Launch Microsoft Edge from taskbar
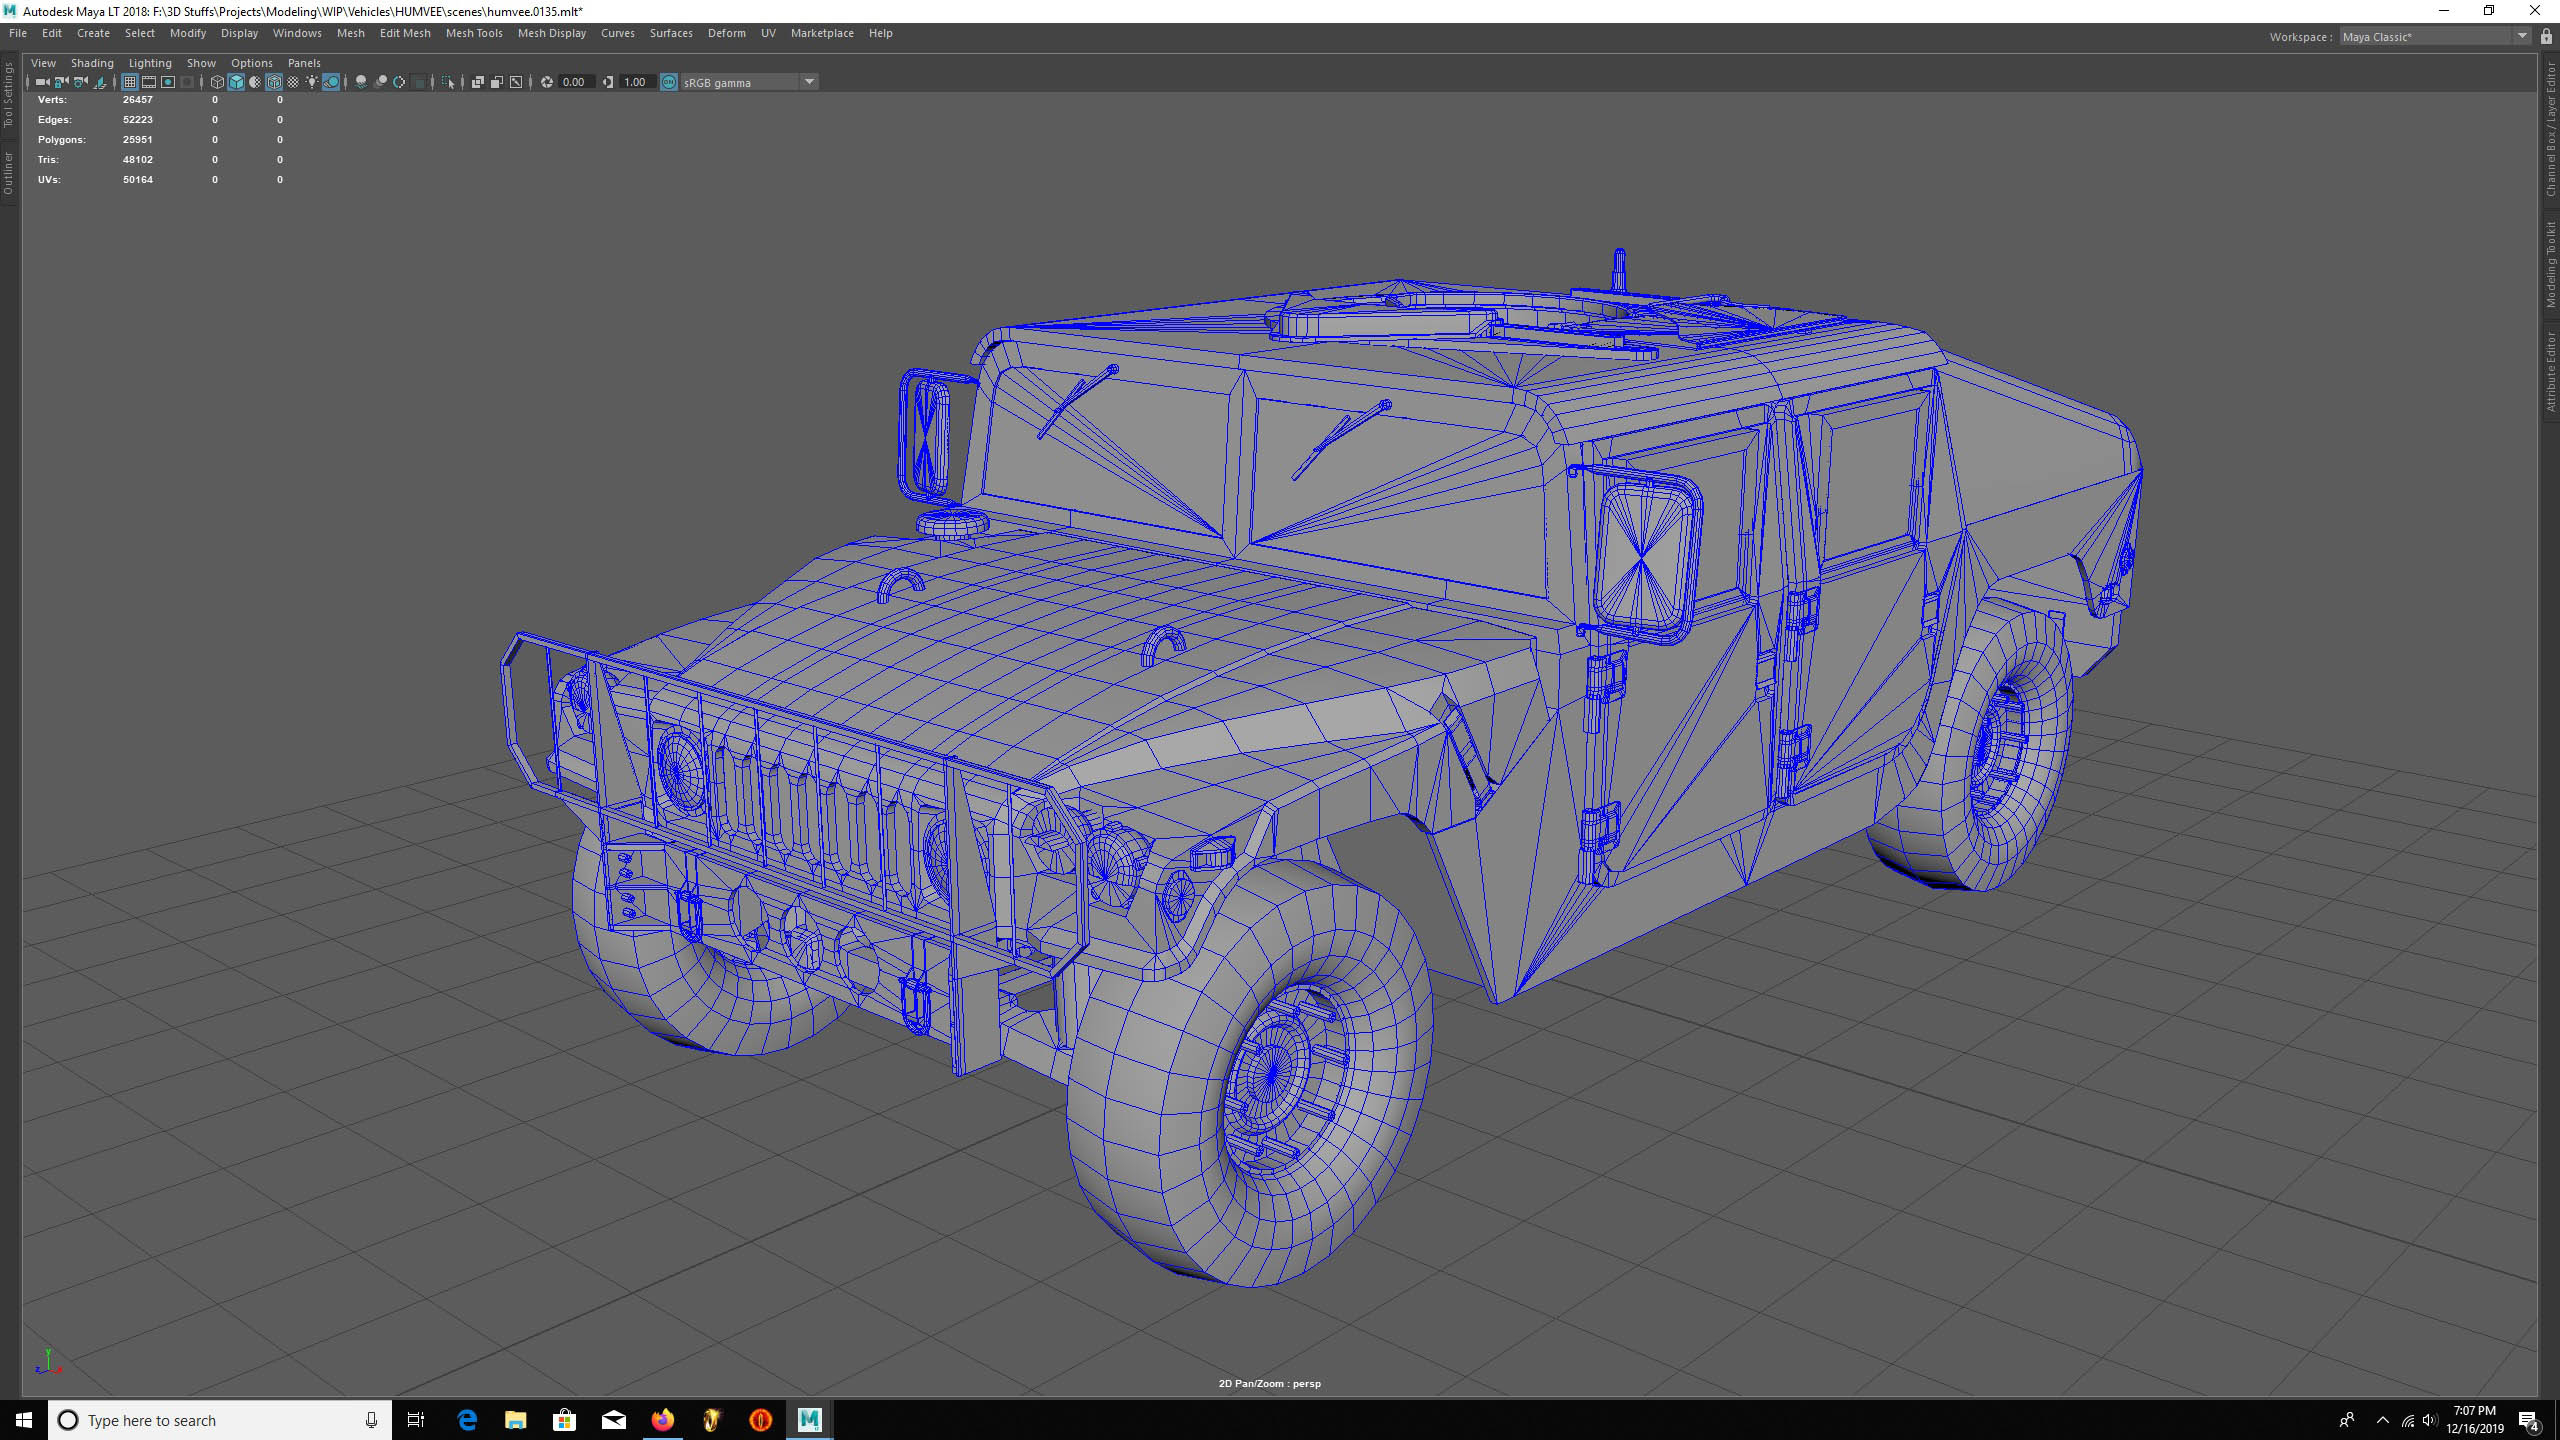 coord(467,1420)
